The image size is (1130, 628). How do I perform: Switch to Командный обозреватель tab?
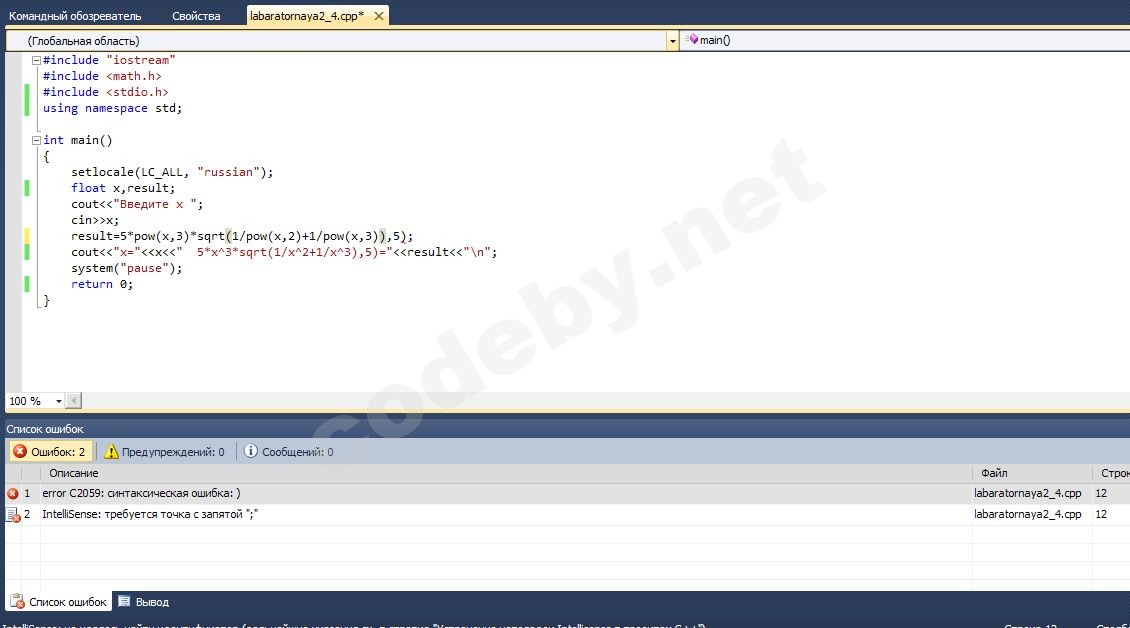(75, 16)
